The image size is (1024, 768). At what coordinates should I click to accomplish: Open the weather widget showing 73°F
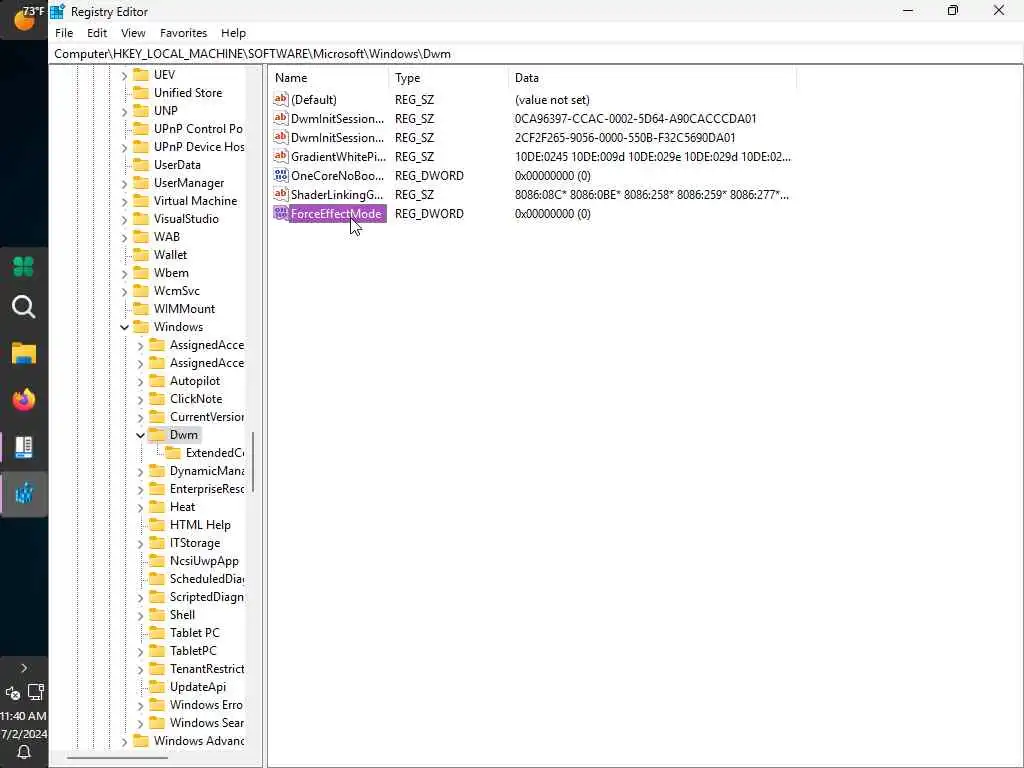click(x=24, y=18)
